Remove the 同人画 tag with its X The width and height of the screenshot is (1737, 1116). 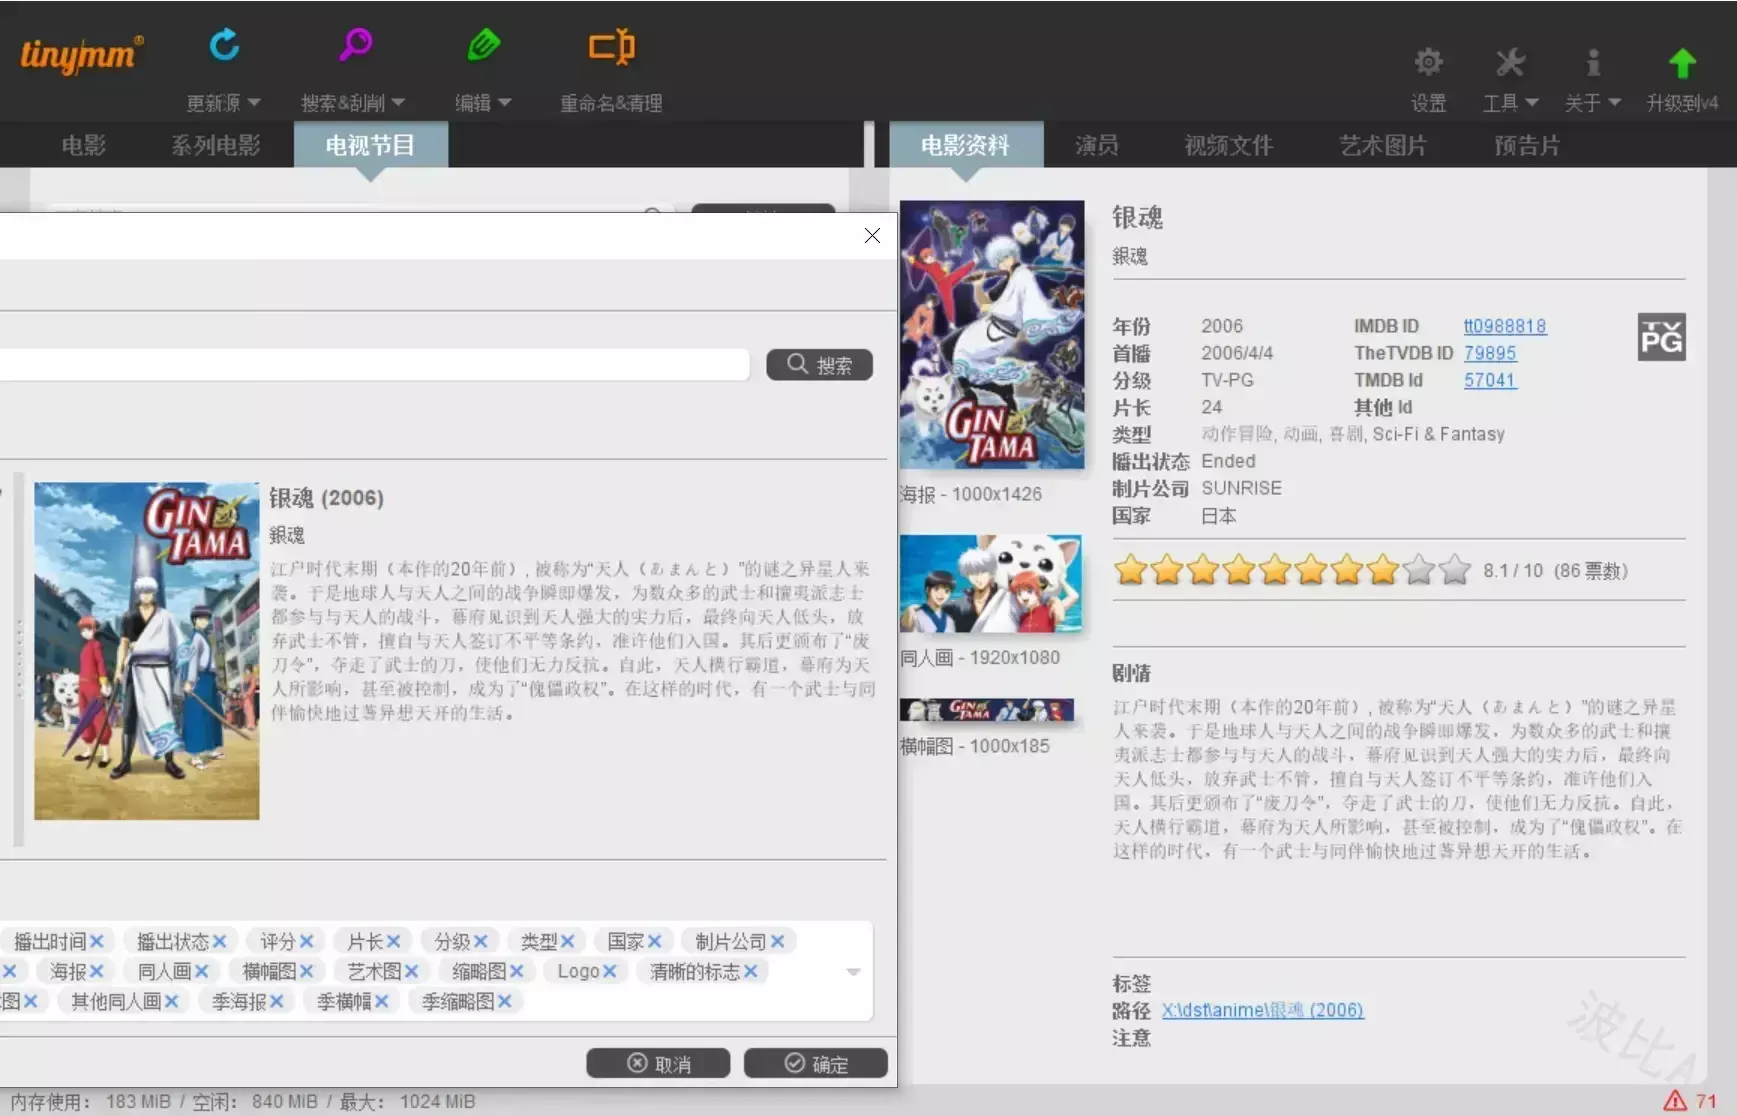pyautogui.click(x=201, y=971)
